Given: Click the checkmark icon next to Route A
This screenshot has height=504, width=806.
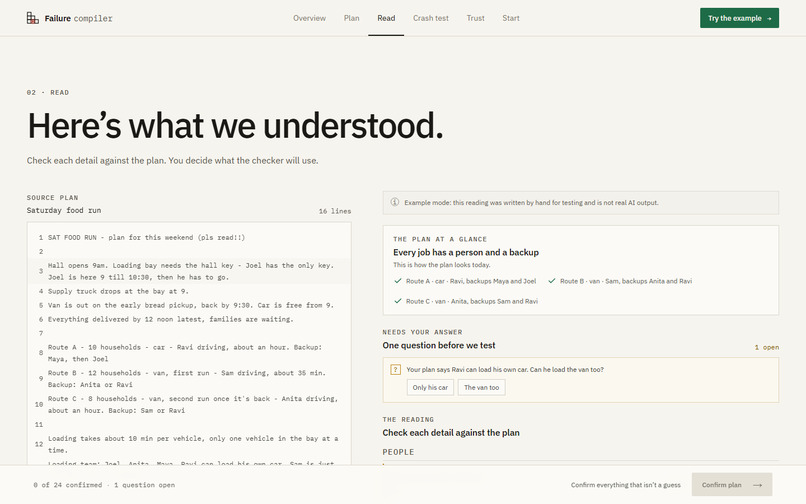Looking at the screenshot, I should point(398,281).
